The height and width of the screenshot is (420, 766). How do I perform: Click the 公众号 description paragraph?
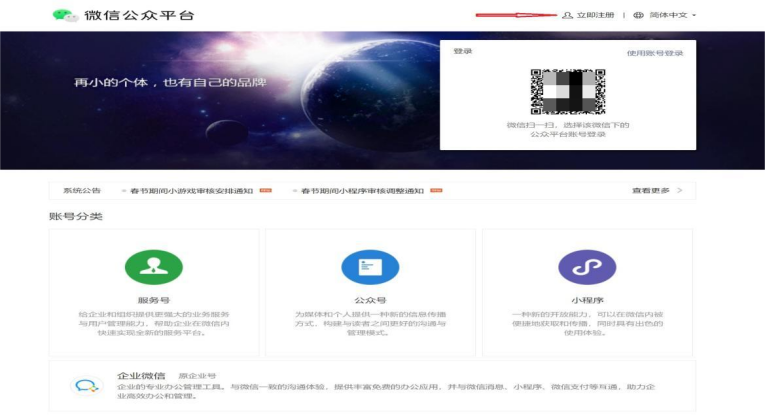click(370, 323)
